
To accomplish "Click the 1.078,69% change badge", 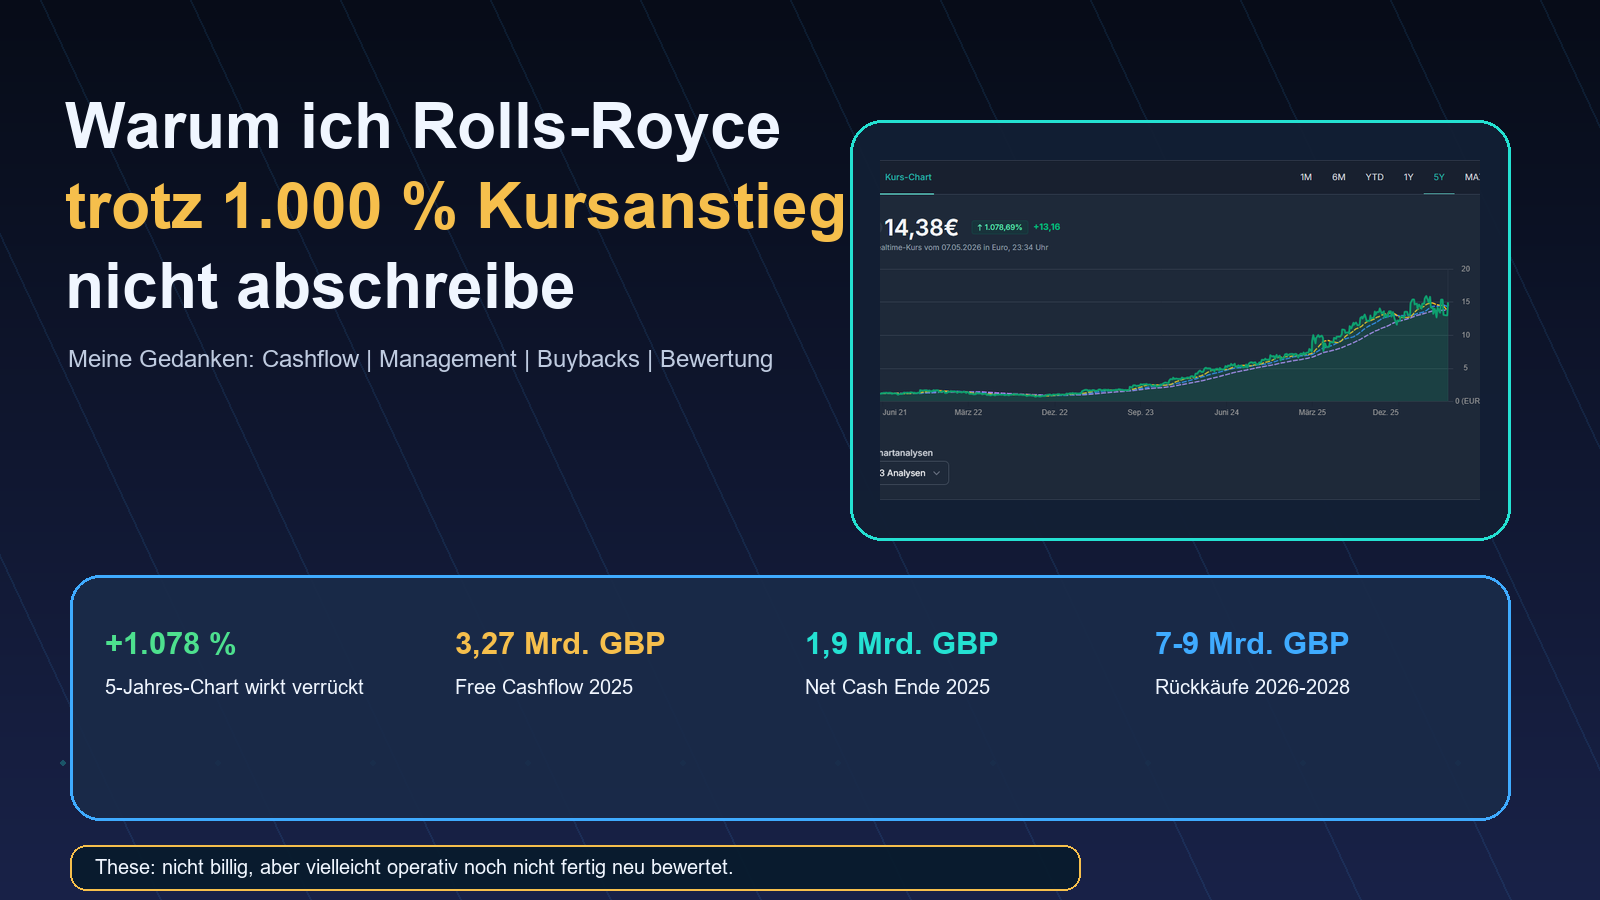I will (999, 227).
